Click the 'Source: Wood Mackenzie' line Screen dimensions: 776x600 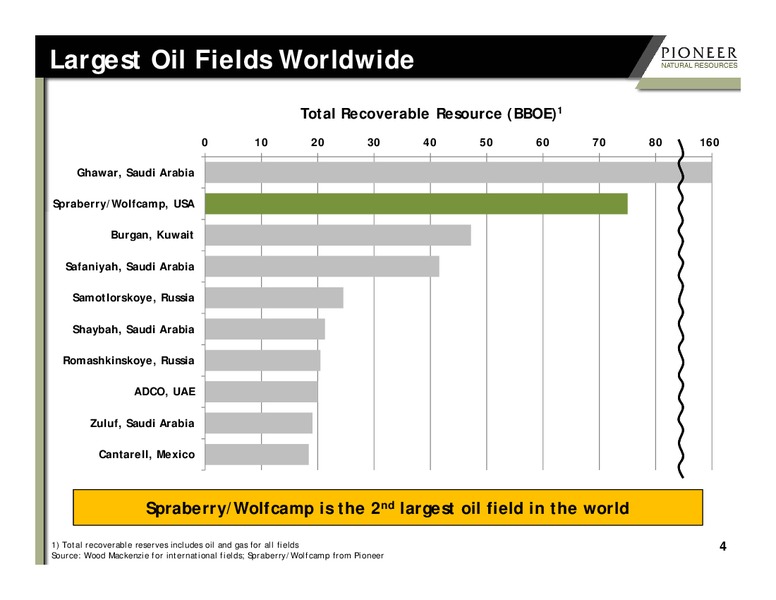(218, 555)
